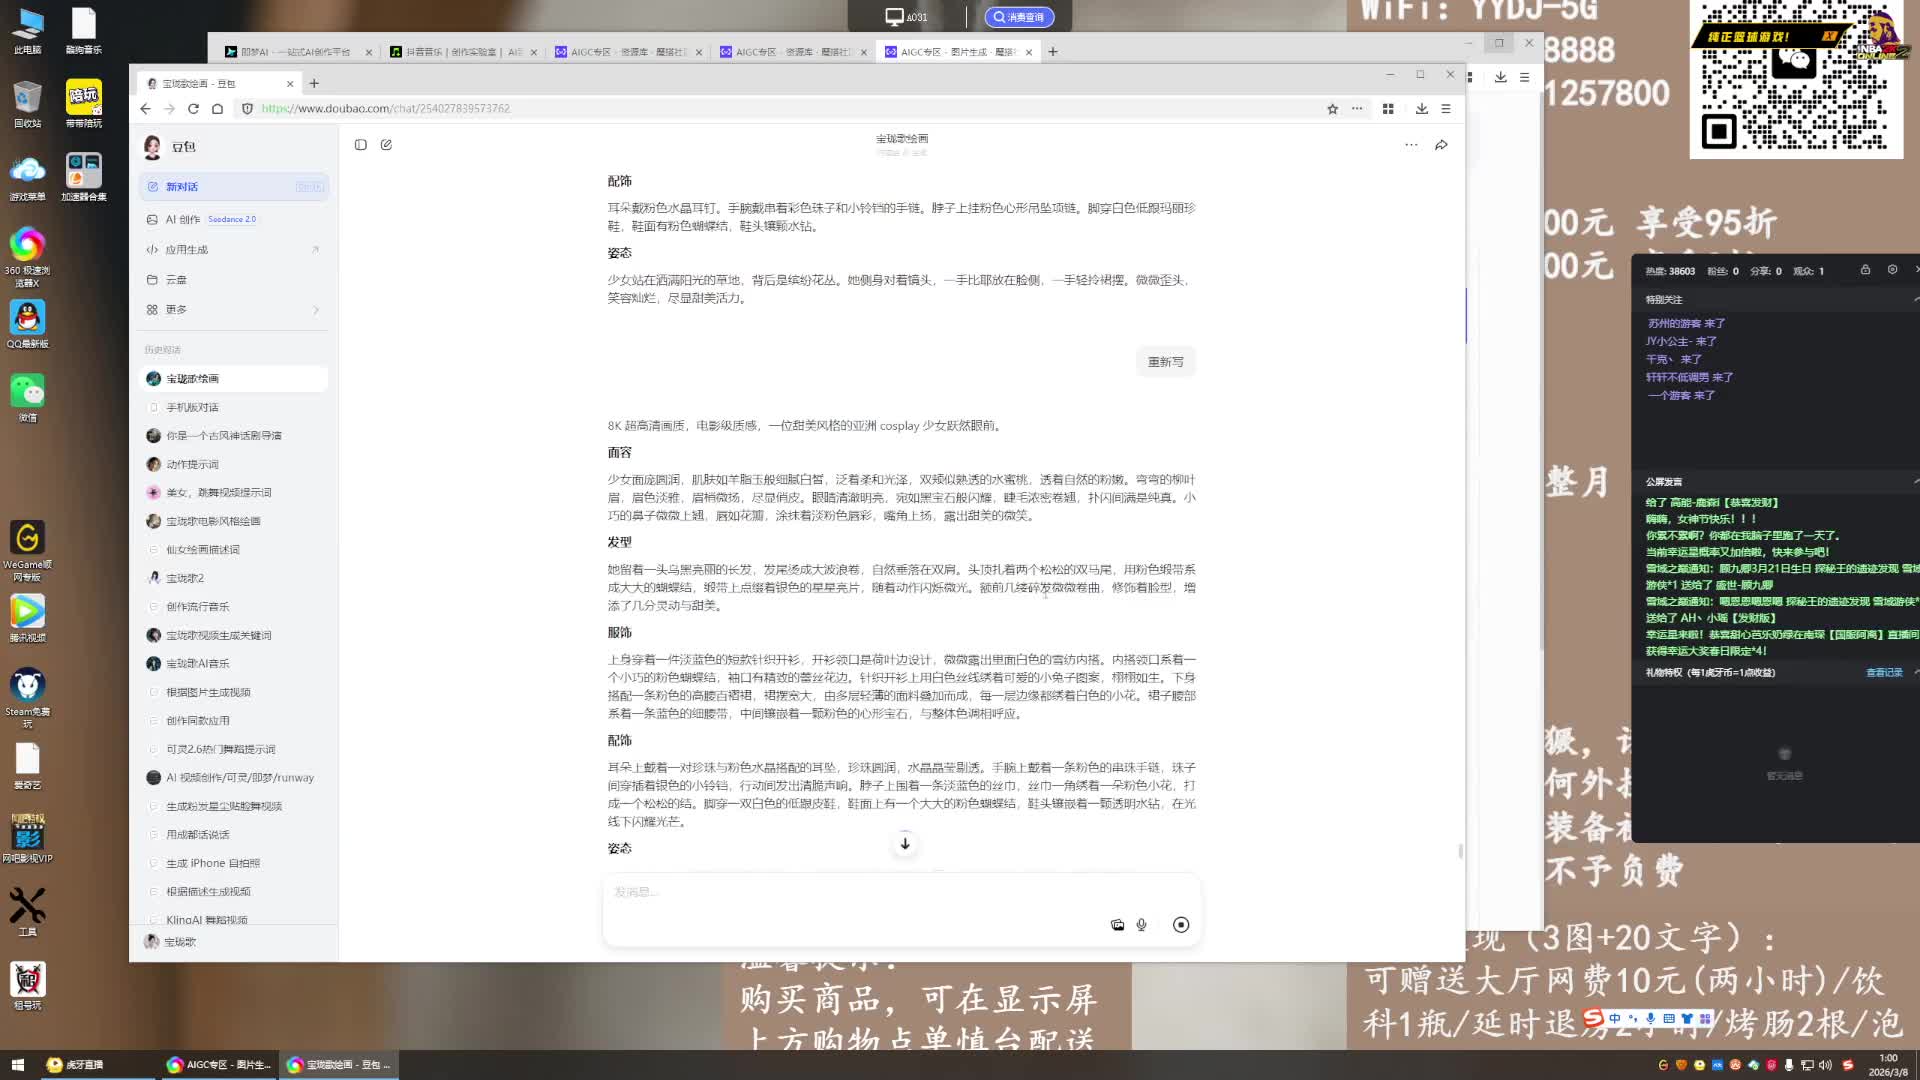1920x1080 pixels.
Task: Click the 重新写 rewrite button
Action: click(1165, 362)
